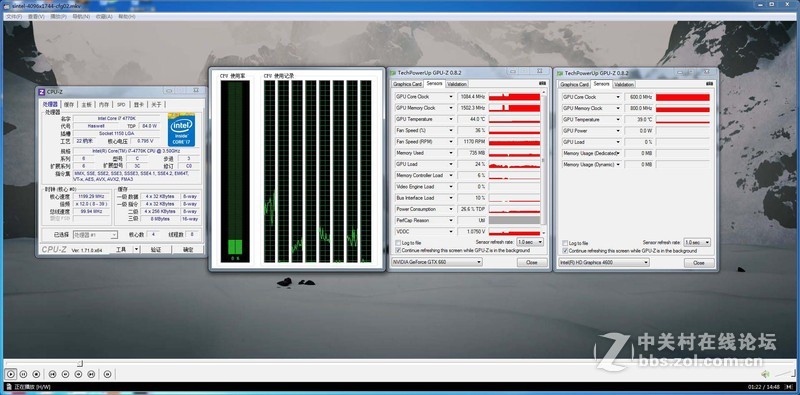Switch to 内存 tab in CPU-Z
The image size is (800, 395).
pyautogui.click(x=104, y=104)
